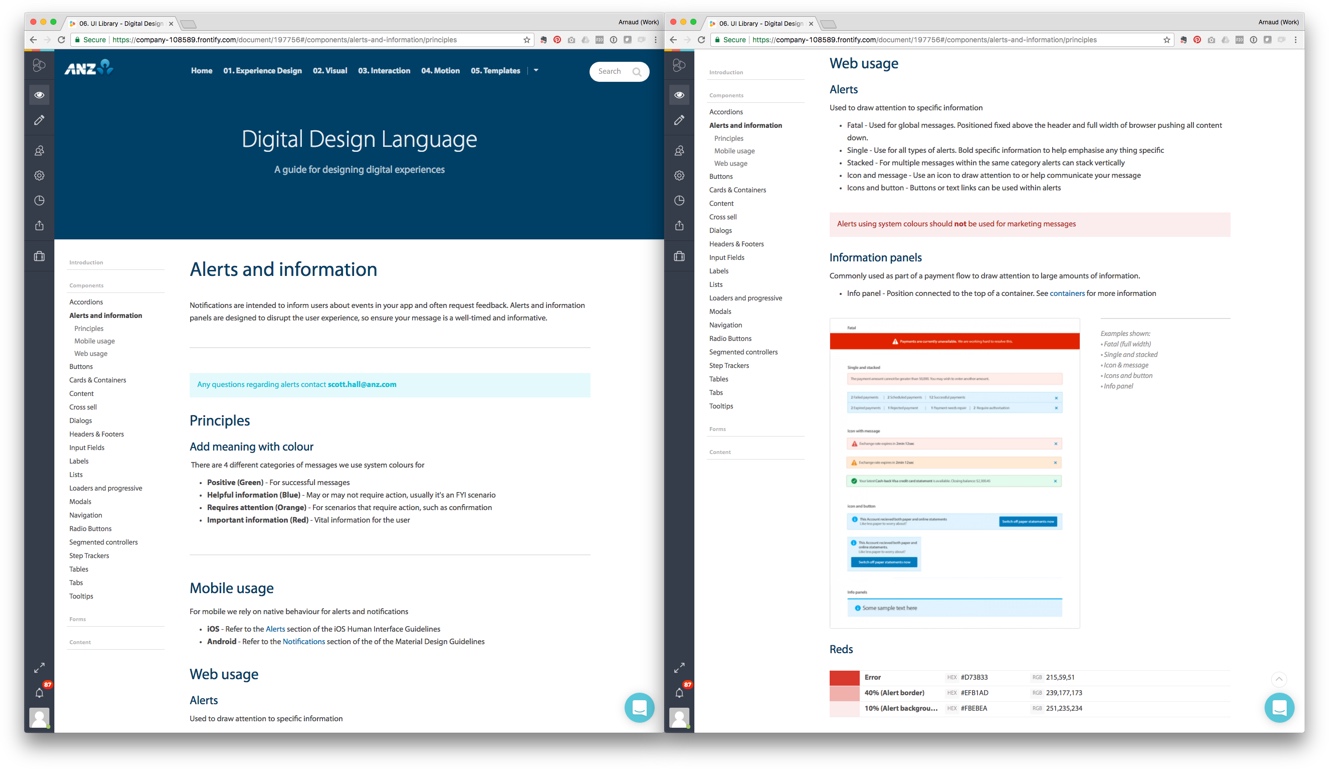Click the briefcase icon in left window sidebar

pyautogui.click(x=39, y=256)
